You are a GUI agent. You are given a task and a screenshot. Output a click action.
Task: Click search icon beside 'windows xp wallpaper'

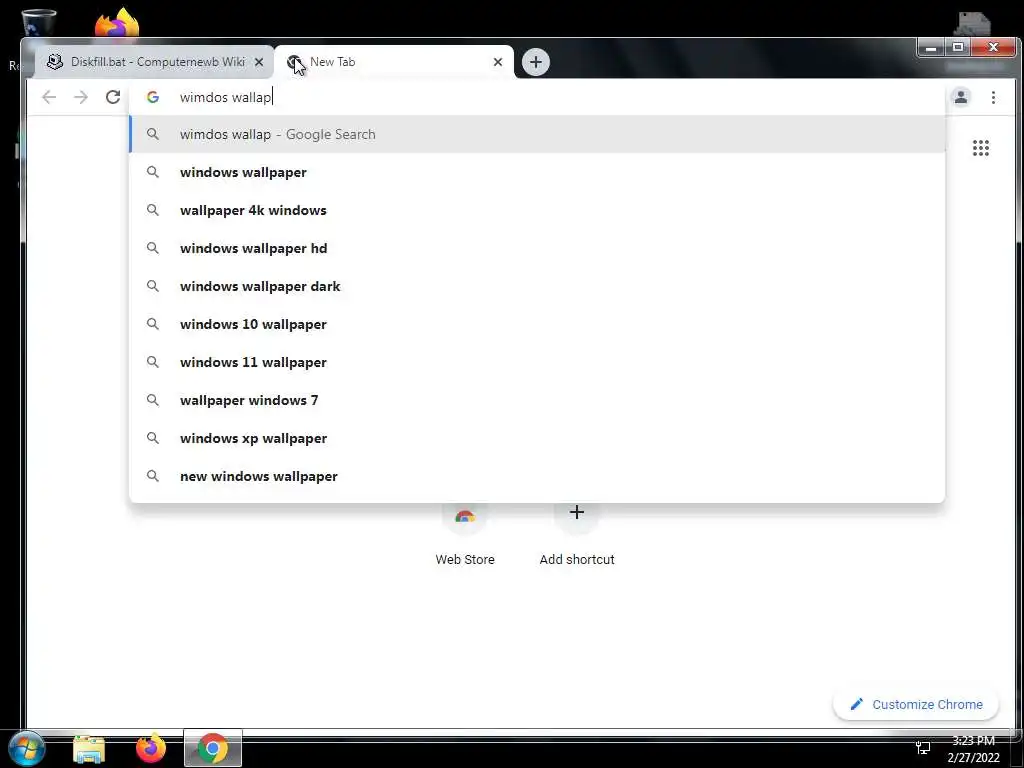pyautogui.click(x=153, y=438)
